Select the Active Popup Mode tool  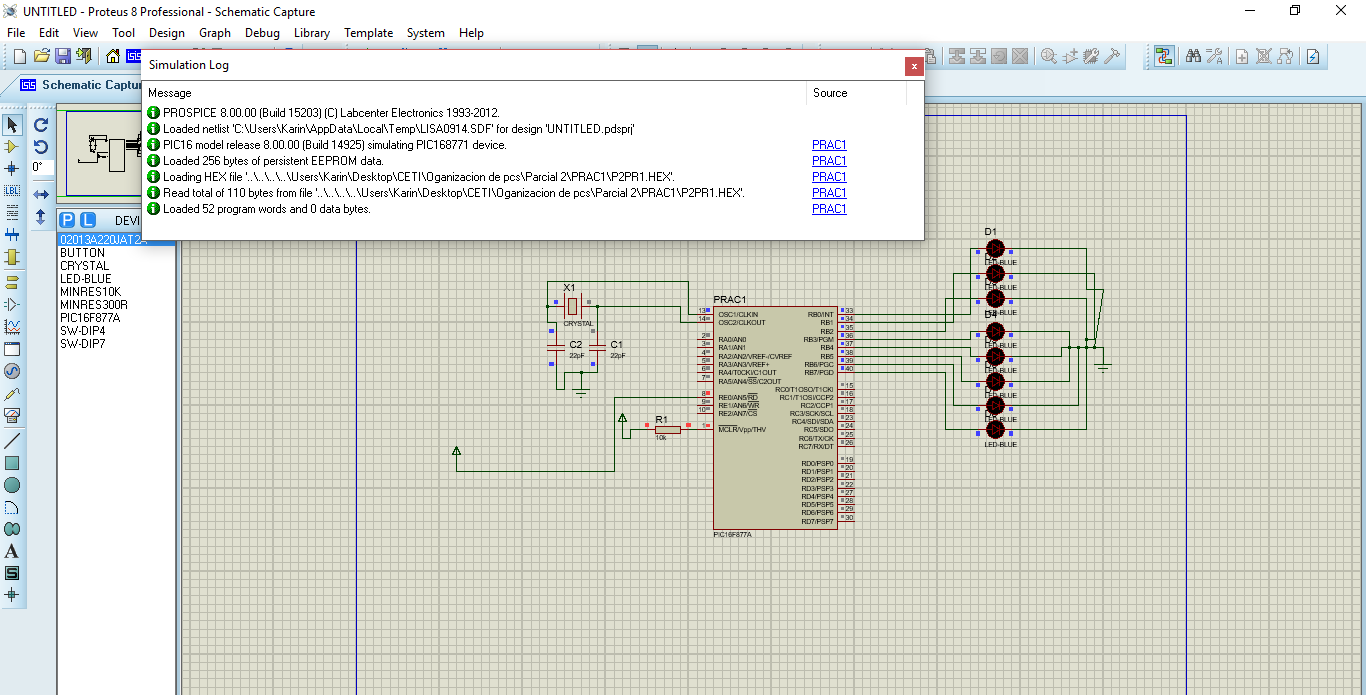[x=12, y=349]
